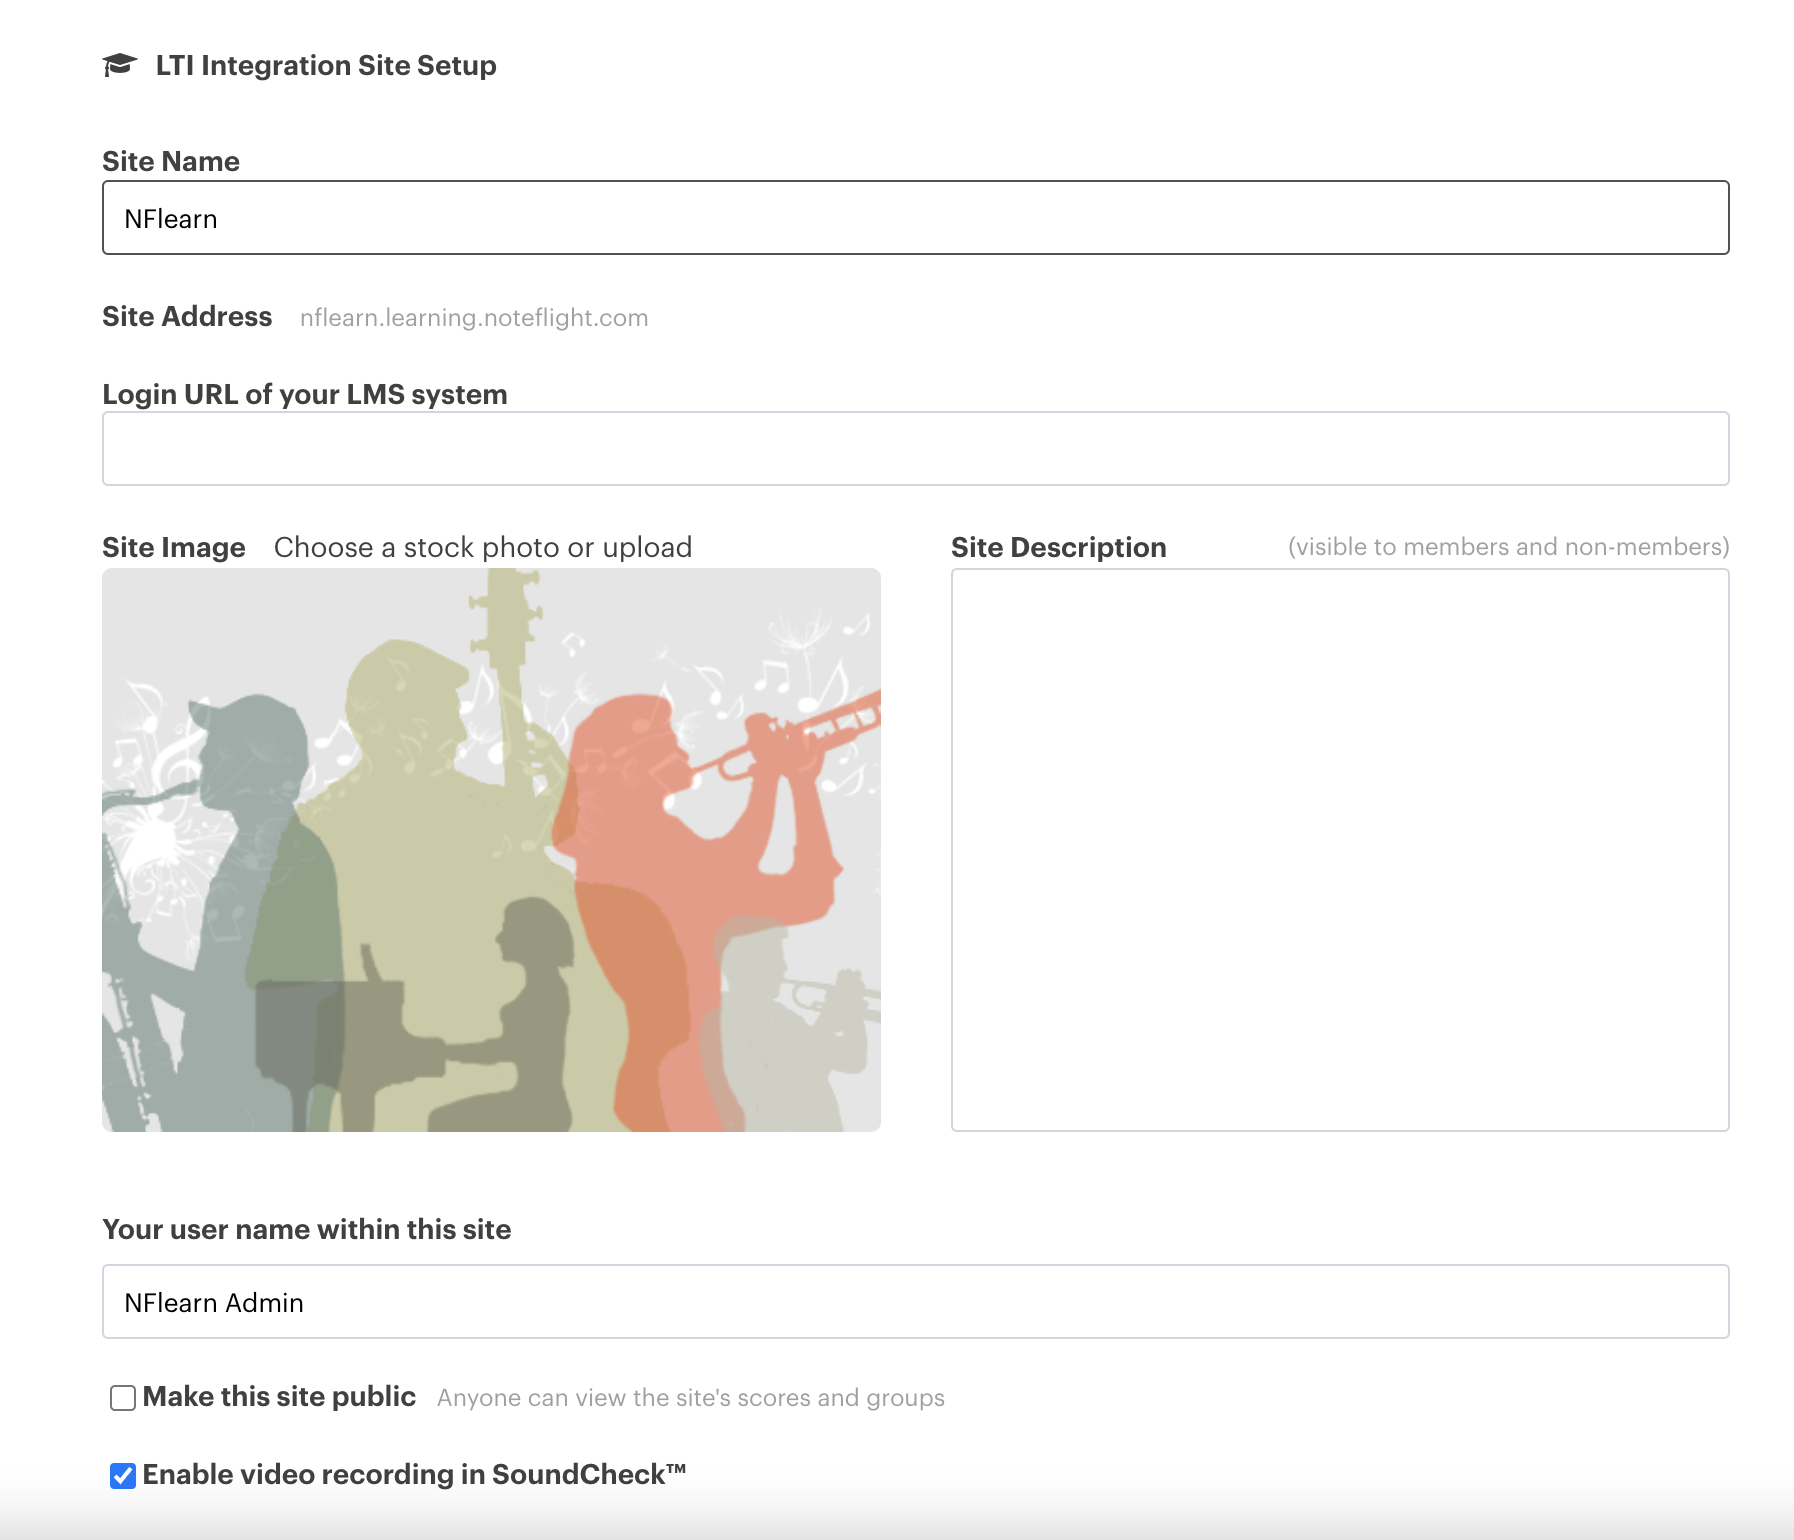This screenshot has width=1794, height=1540.
Task: Focus the Login URL of your LMS field
Action: pos(915,449)
